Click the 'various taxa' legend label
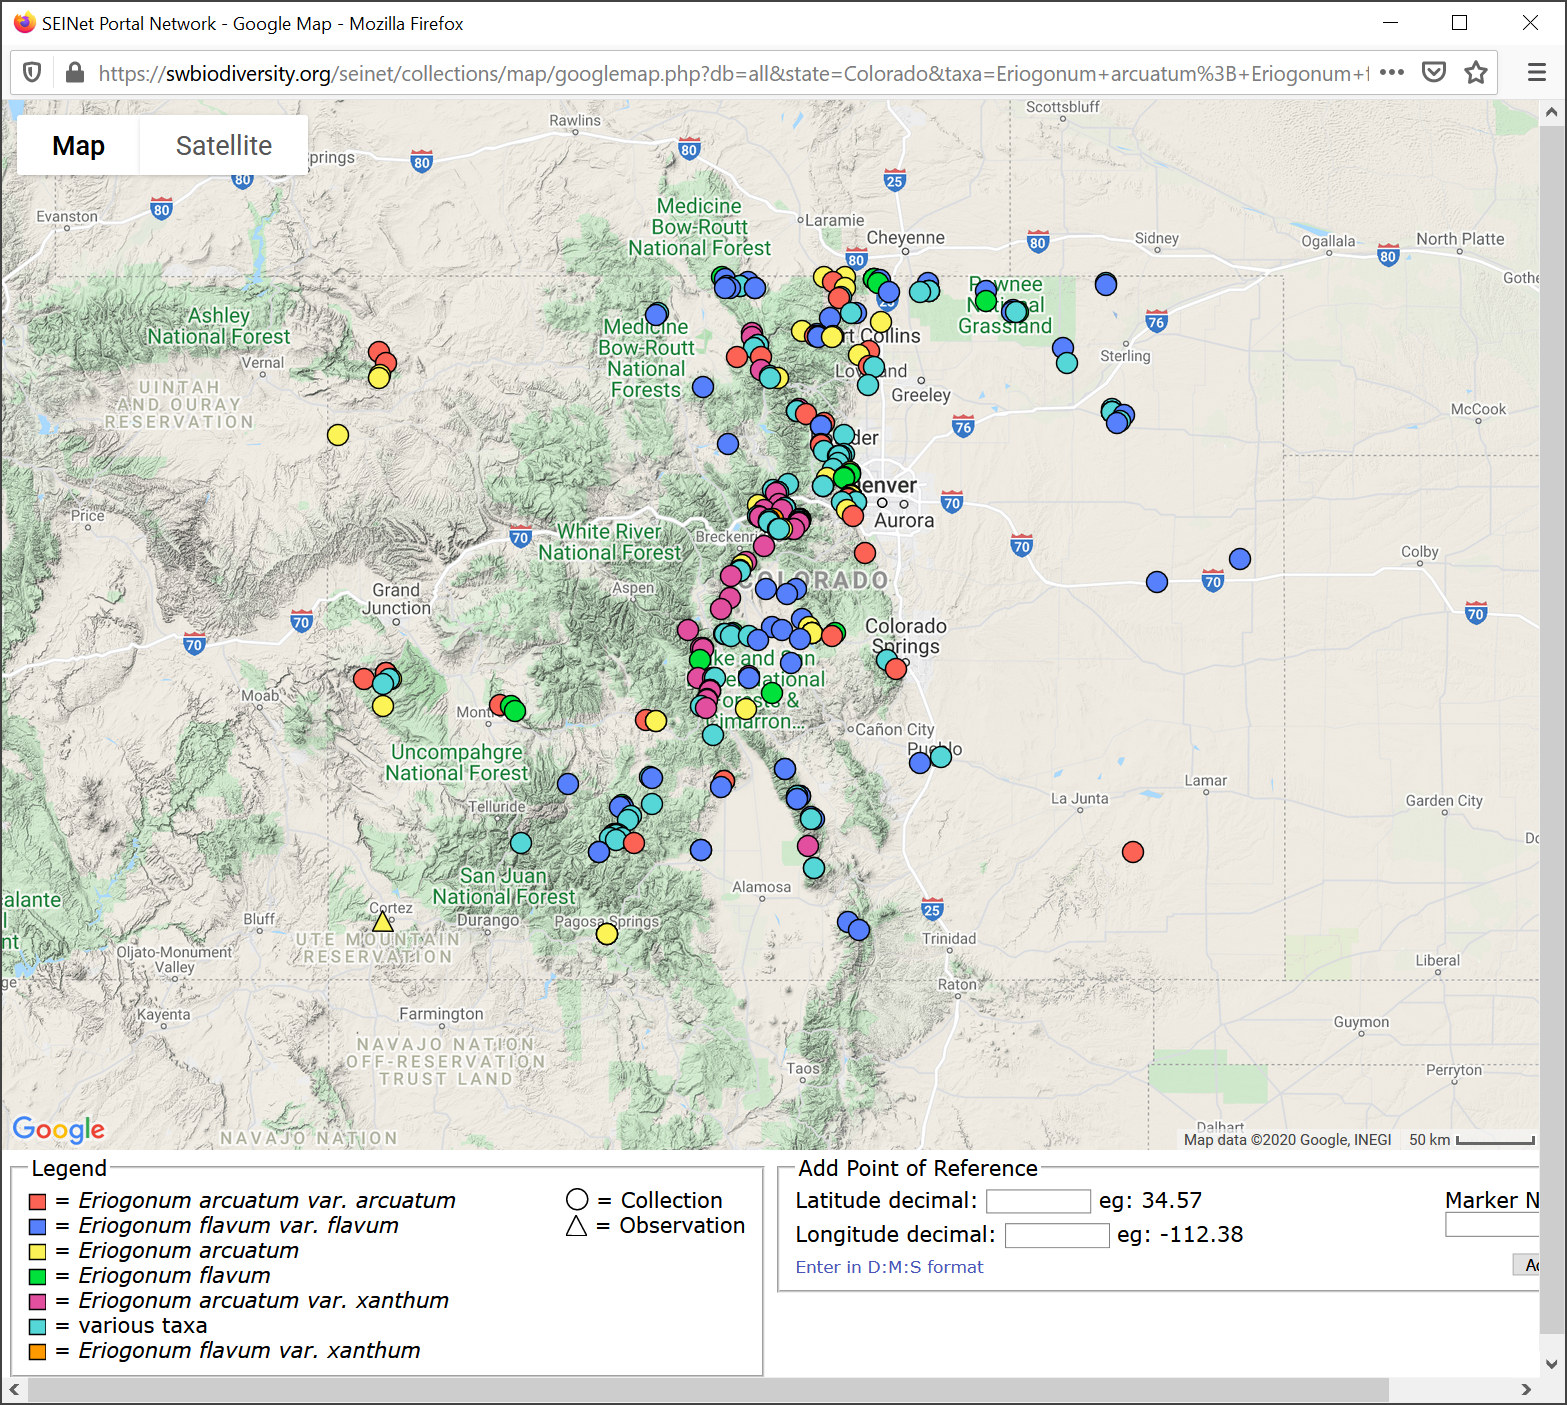The image size is (1567, 1405). (143, 1326)
